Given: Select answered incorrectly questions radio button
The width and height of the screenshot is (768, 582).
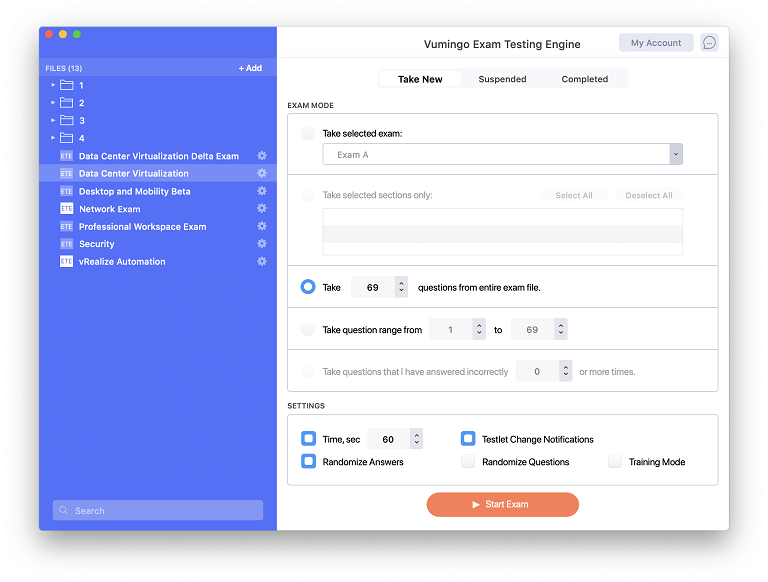Looking at the screenshot, I should [x=308, y=371].
